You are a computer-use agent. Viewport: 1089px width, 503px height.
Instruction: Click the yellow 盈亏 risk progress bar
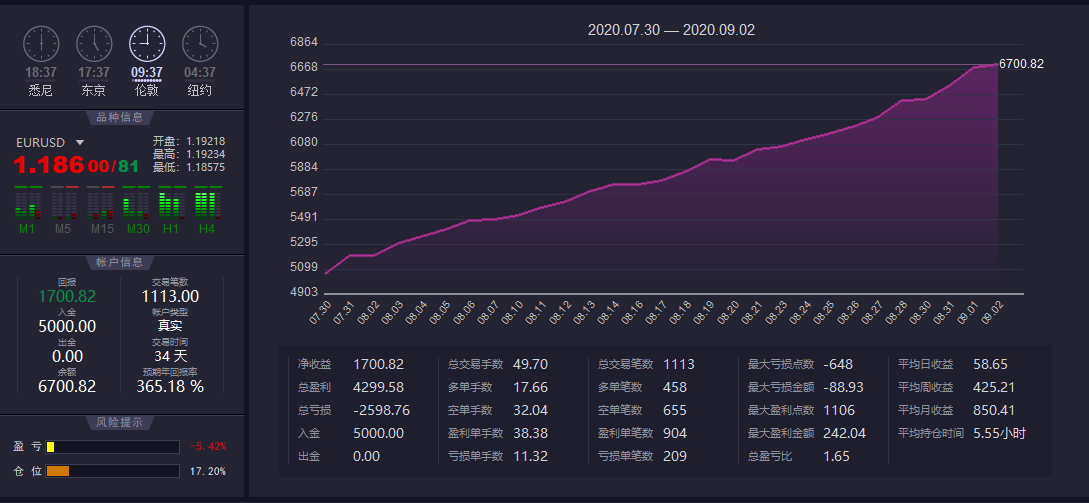coord(112,446)
